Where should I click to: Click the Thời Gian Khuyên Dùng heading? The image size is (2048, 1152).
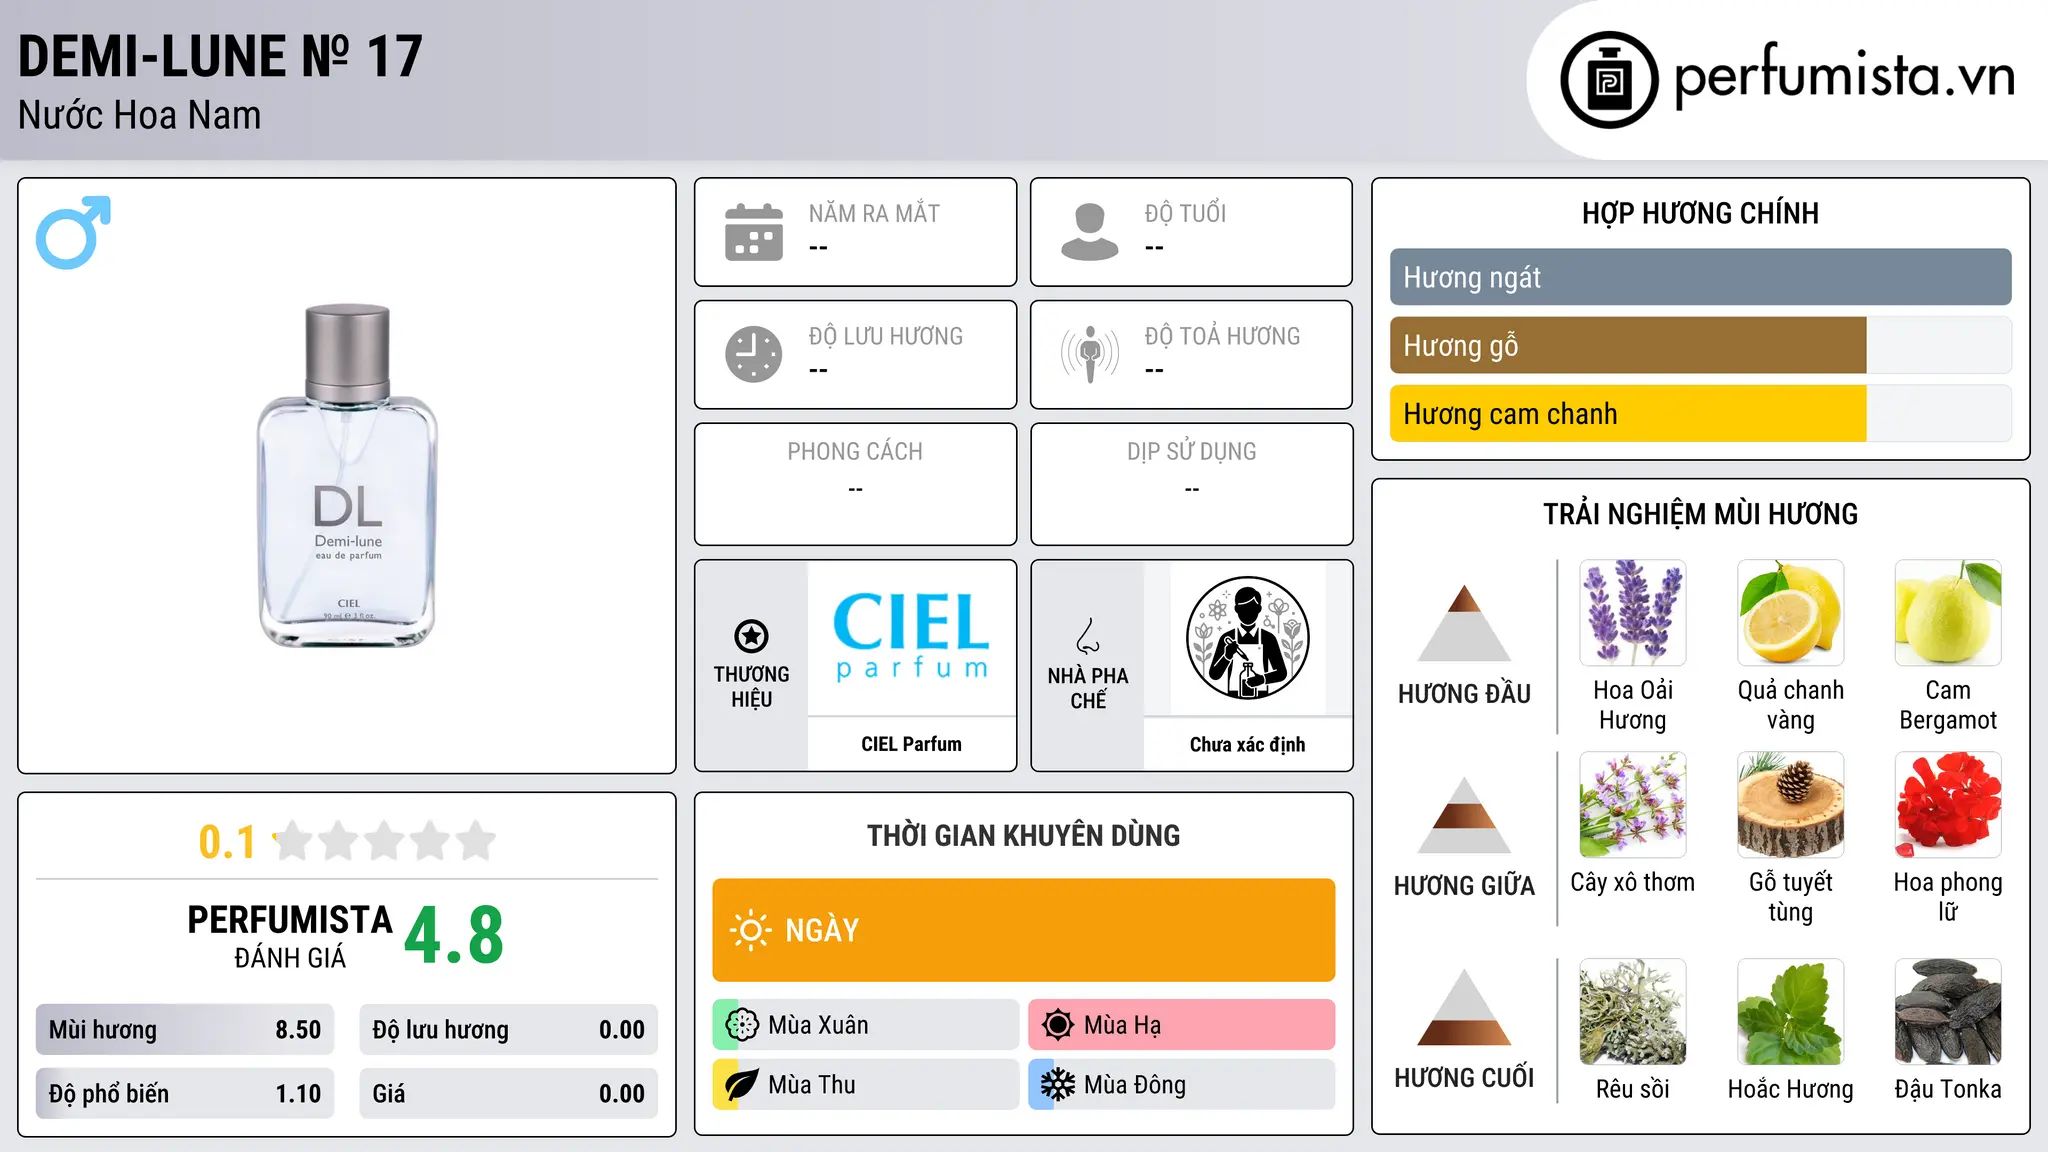[1023, 835]
